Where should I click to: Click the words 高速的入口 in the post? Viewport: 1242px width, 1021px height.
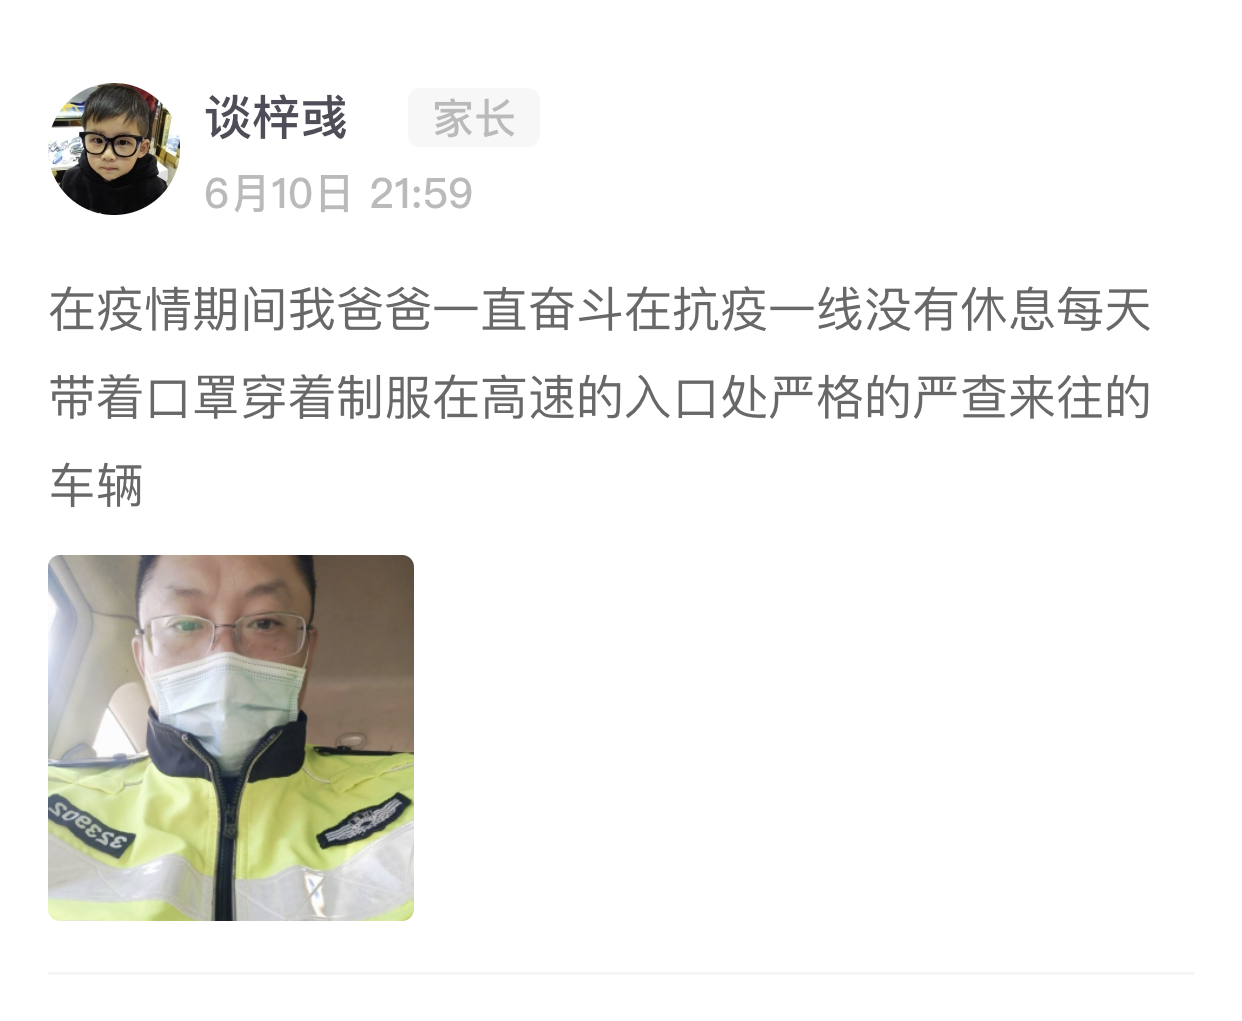(600, 398)
